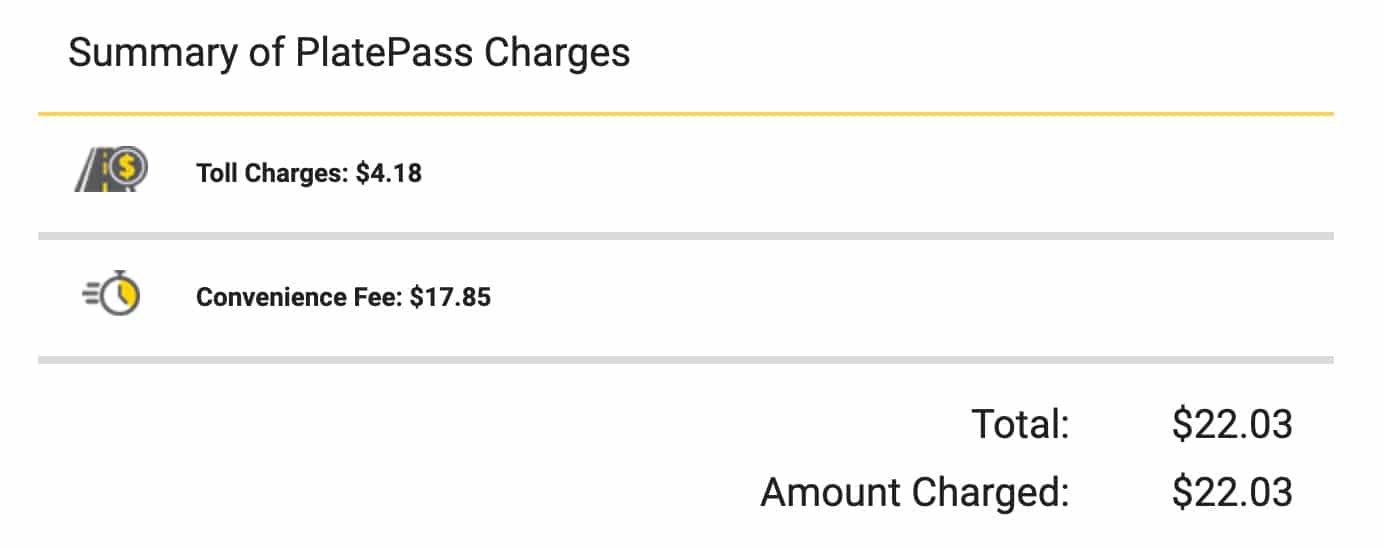
Task: Click the speed lines left of stopwatch
Action: pyautogui.click(x=90, y=294)
